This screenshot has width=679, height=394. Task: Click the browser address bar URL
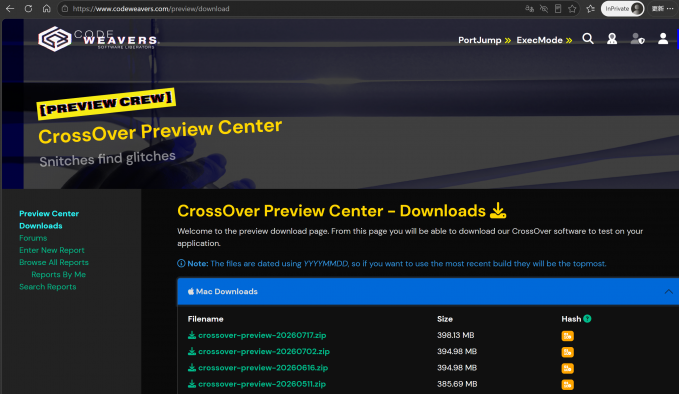[x=151, y=9]
